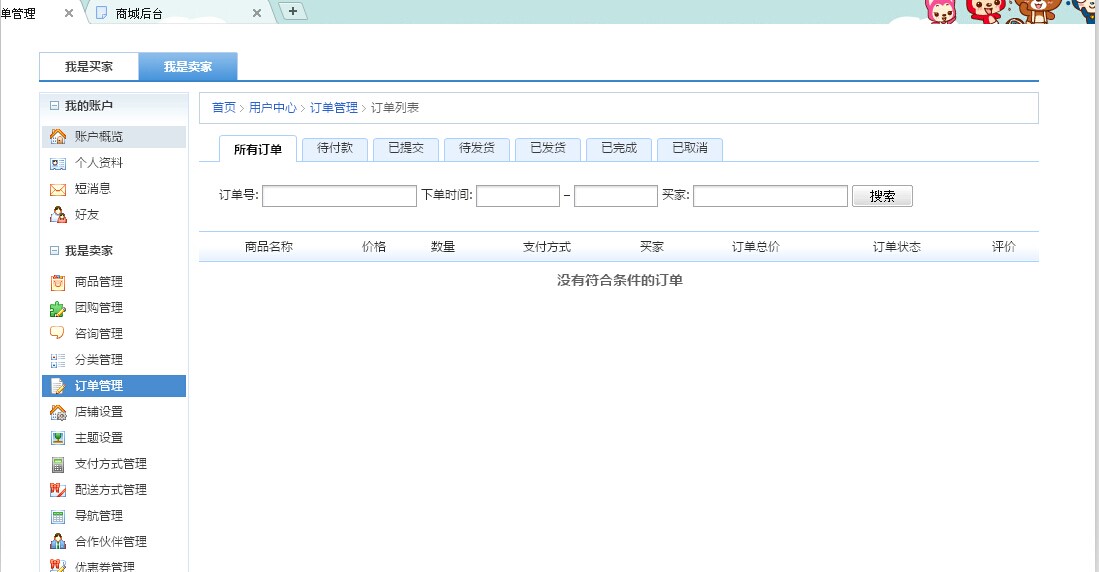Viewport: 1099px width, 572px height.
Task: Click the 配送方式管理 icon
Action: point(58,490)
